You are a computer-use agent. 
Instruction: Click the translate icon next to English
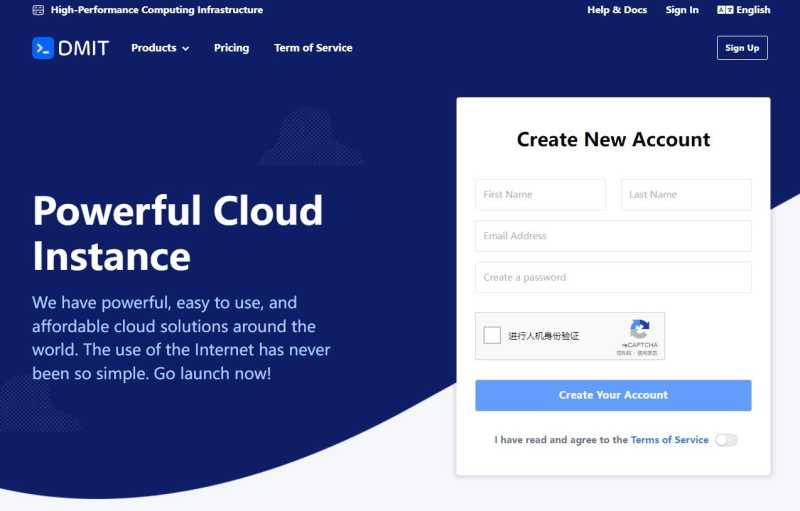point(725,10)
